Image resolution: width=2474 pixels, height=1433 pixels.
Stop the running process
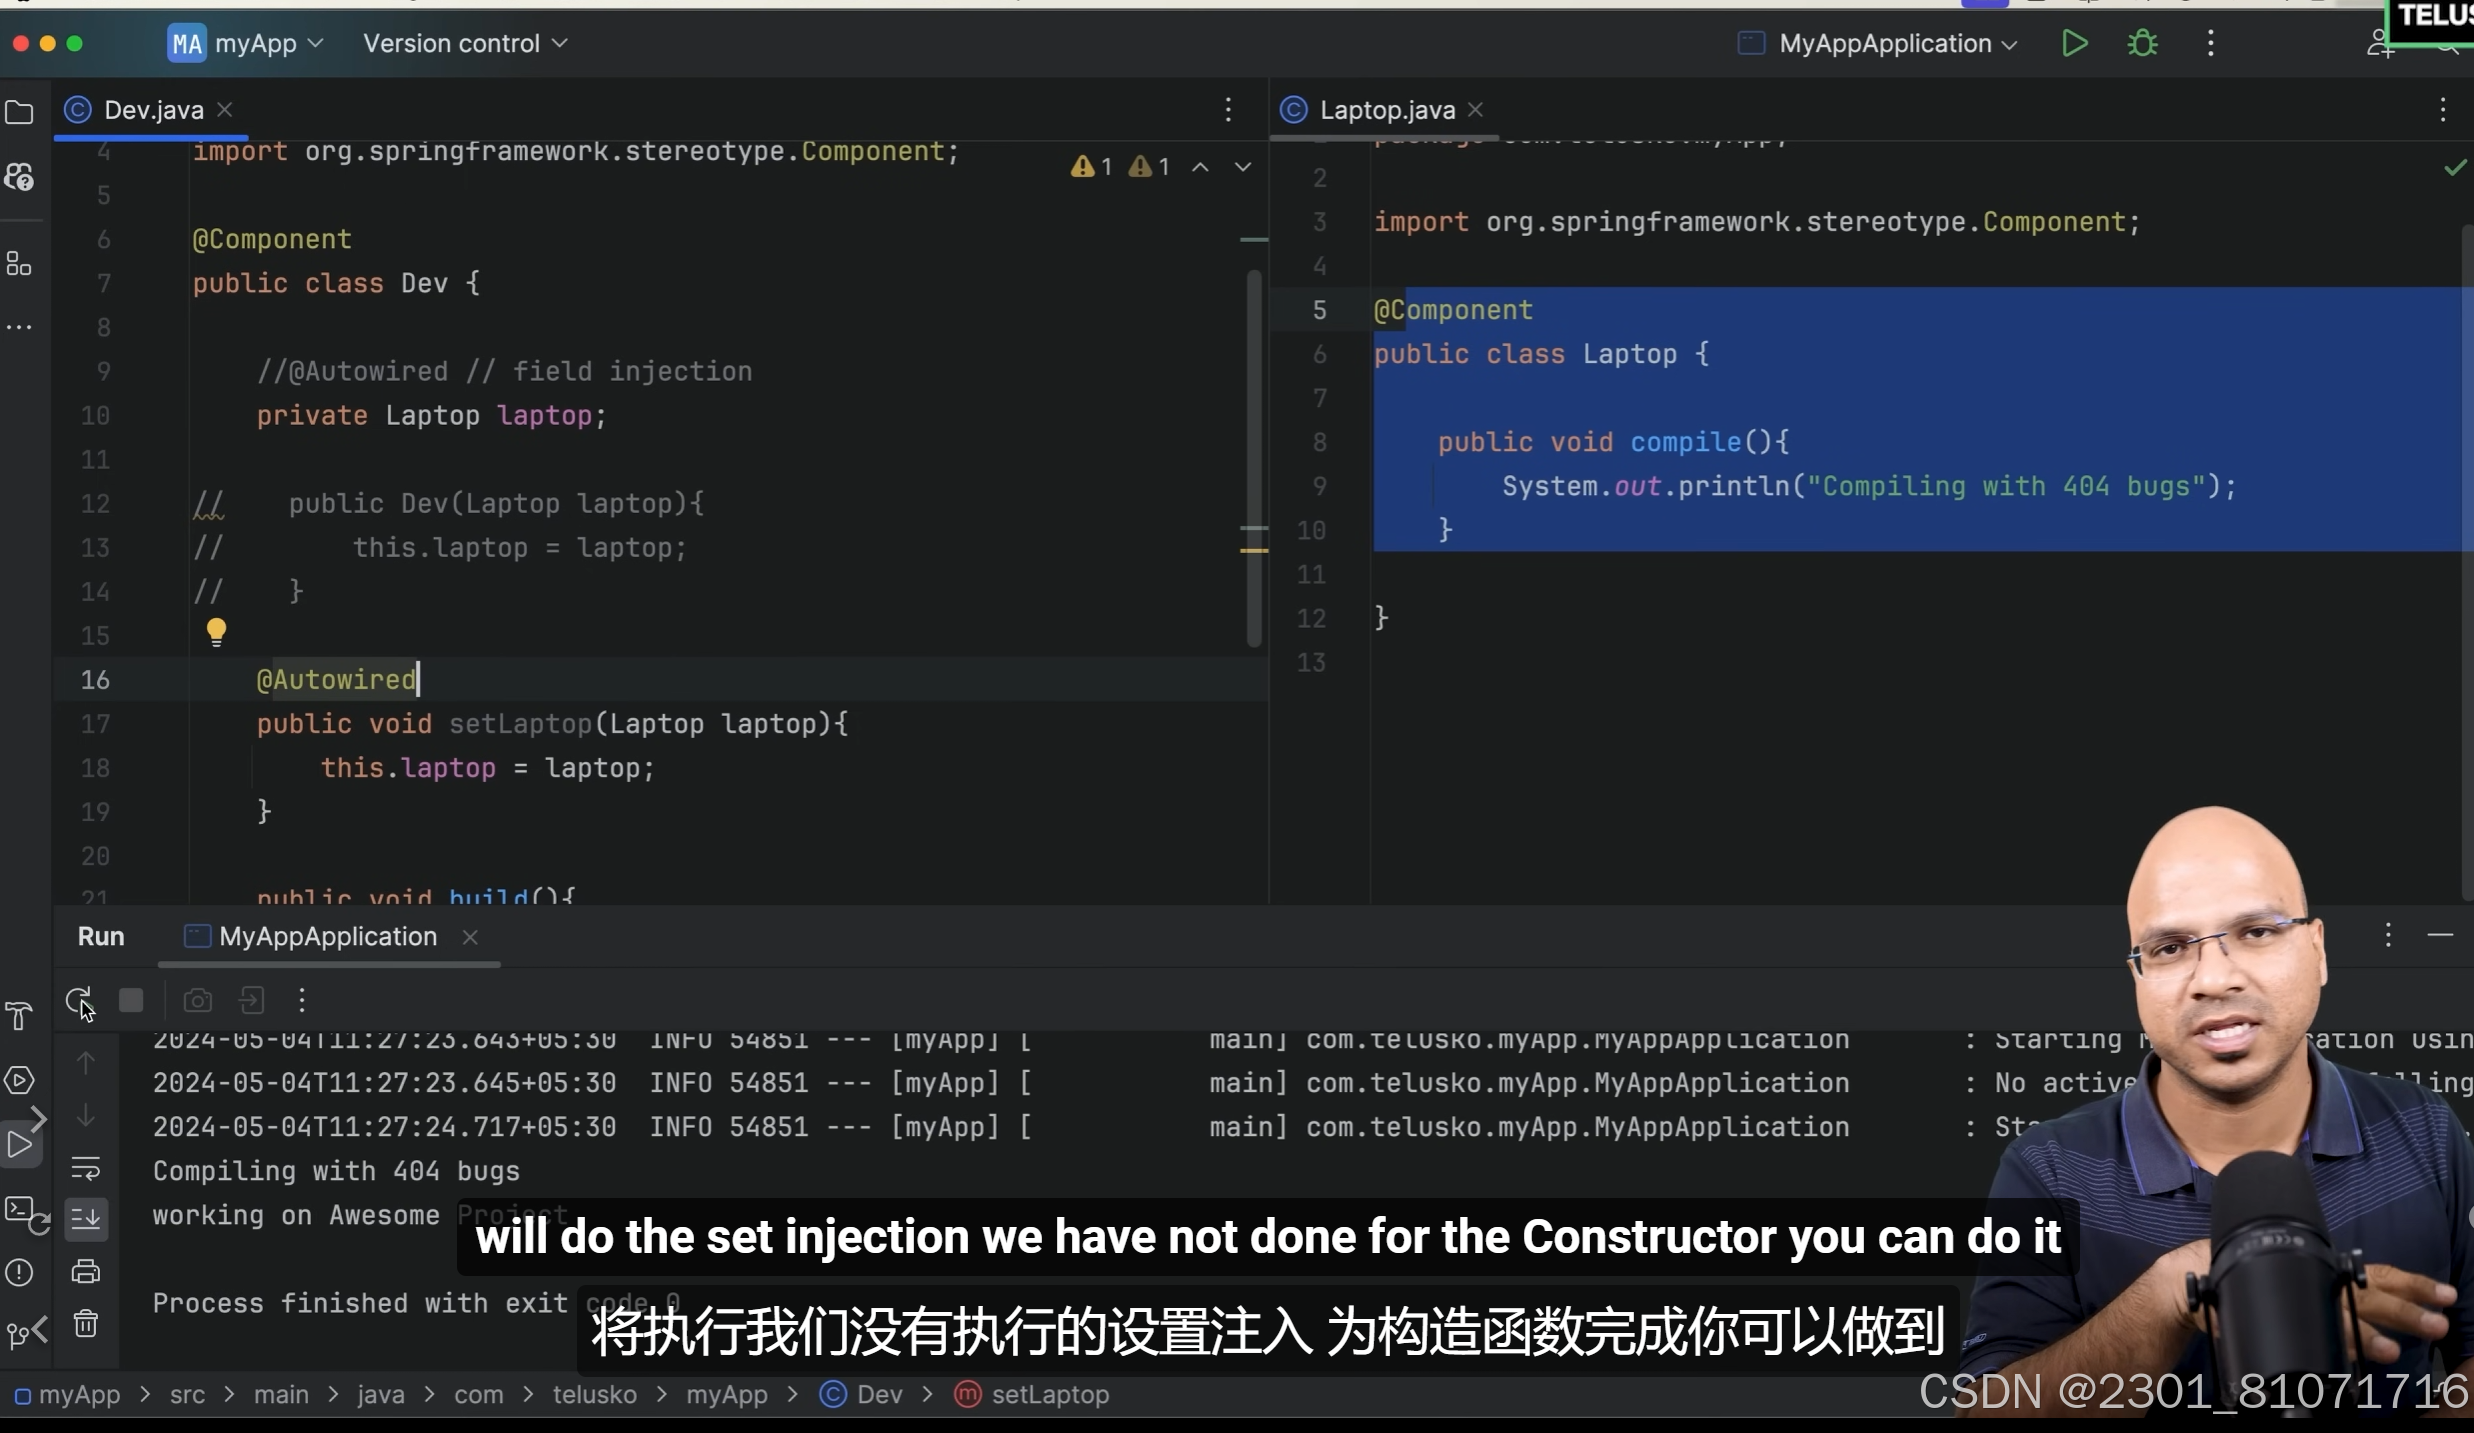[131, 1000]
